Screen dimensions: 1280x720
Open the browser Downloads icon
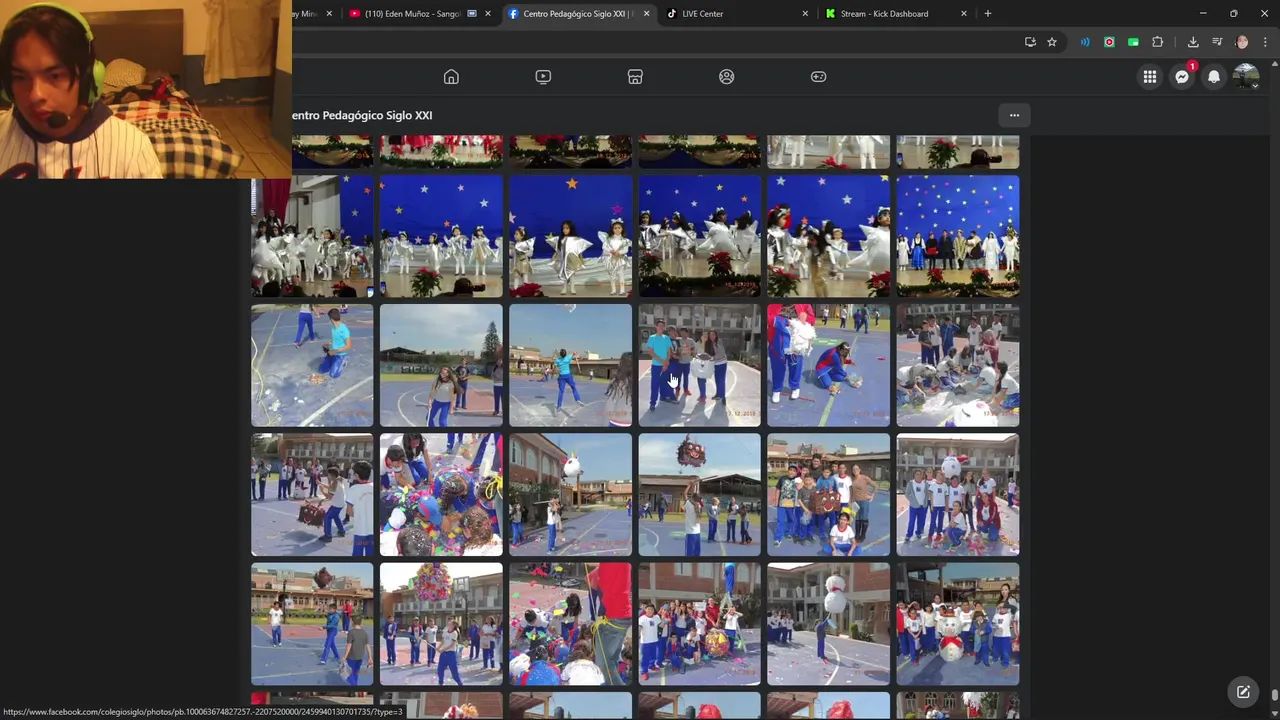pos(1193,42)
